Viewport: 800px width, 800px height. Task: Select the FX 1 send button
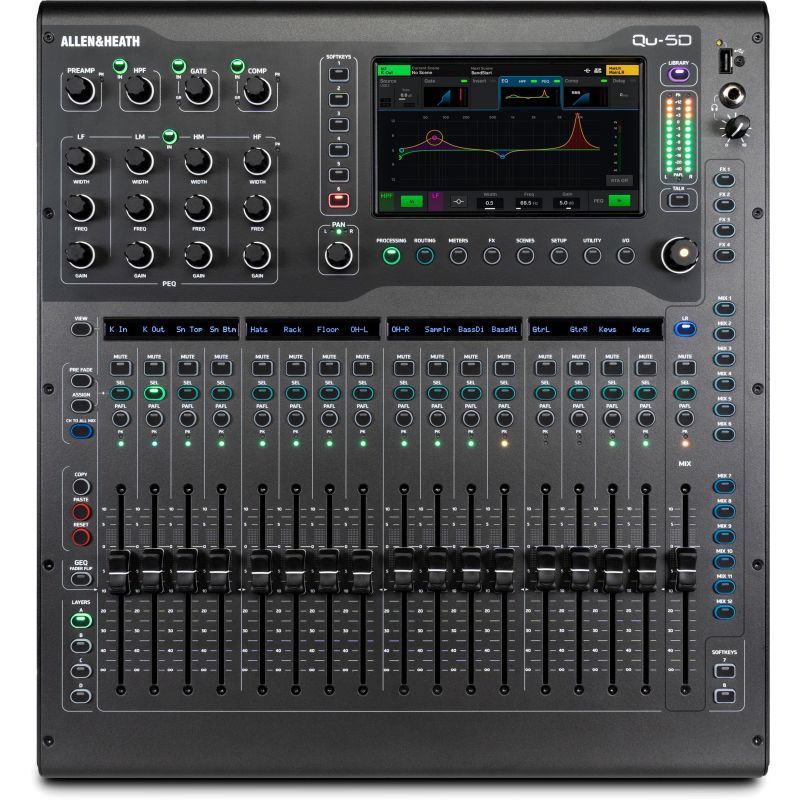click(724, 180)
